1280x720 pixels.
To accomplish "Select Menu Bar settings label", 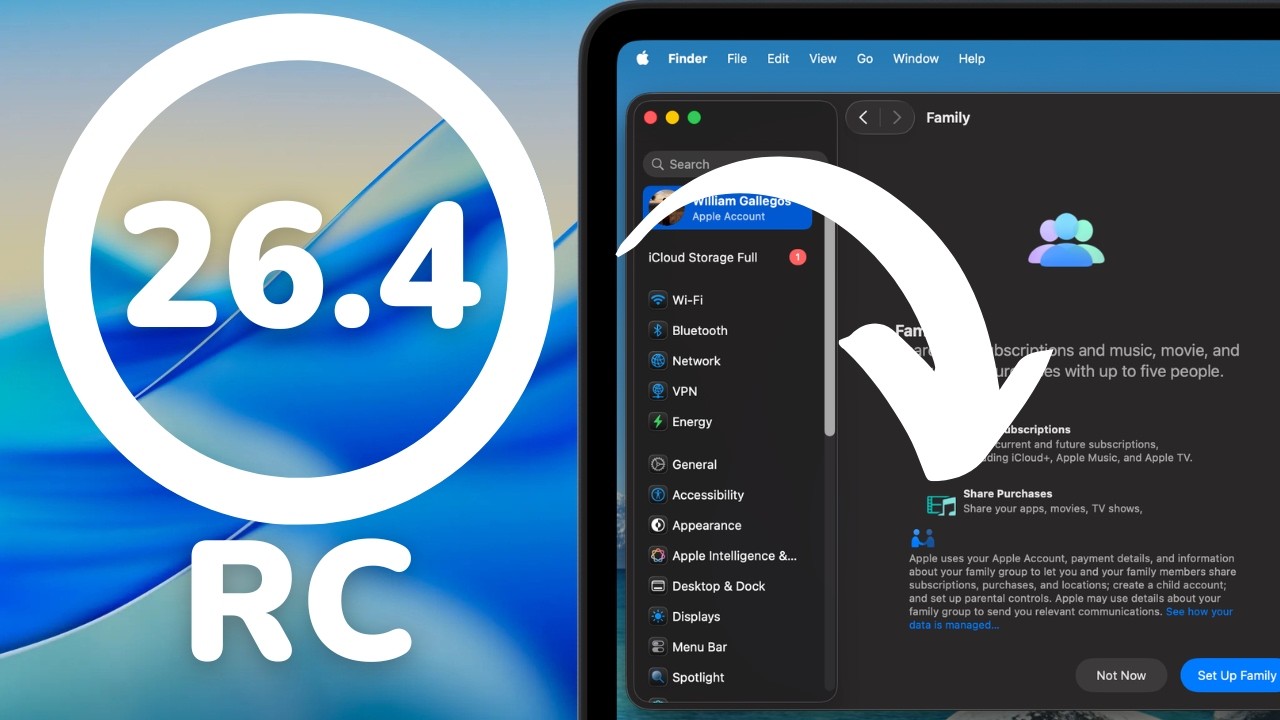I will click(700, 647).
